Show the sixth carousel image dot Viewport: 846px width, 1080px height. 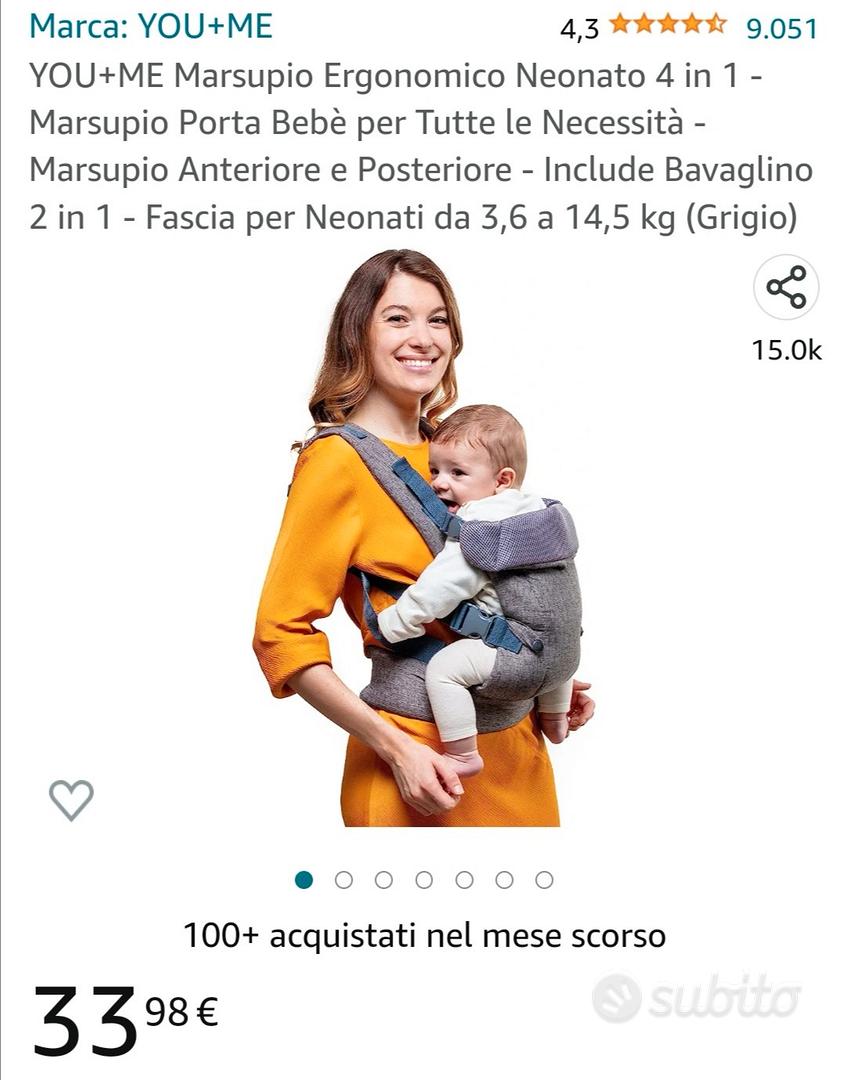[x=504, y=880]
